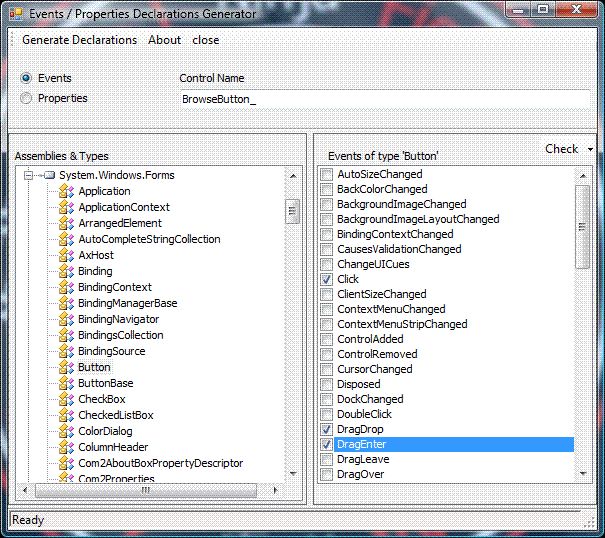
Task: Check the ControlAdded event checkbox
Action: [x=326, y=339]
